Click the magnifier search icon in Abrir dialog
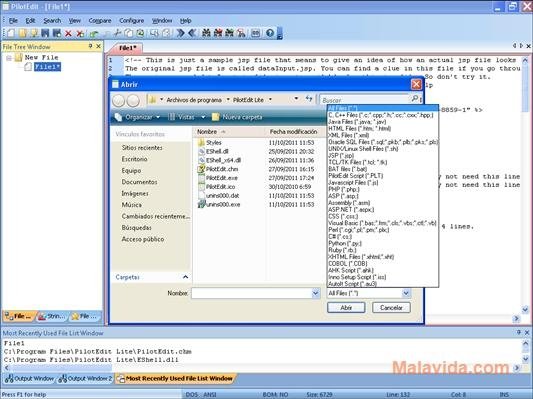Image resolution: width=533 pixels, height=399 pixels. tap(415, 99)
